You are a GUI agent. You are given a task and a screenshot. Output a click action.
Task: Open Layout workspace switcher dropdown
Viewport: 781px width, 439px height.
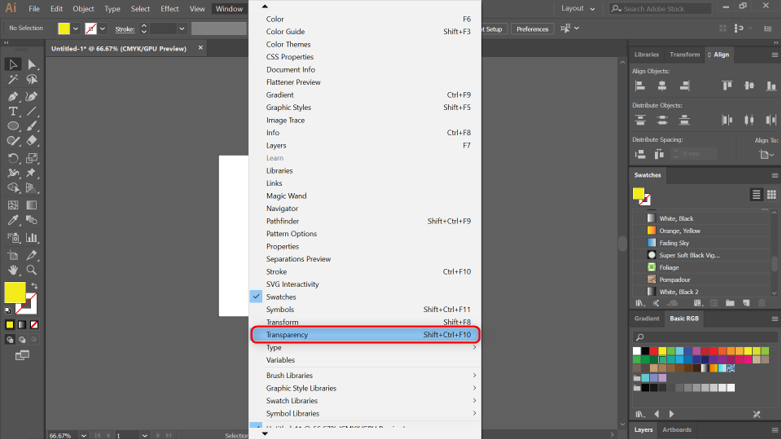(x=578, y=8)
